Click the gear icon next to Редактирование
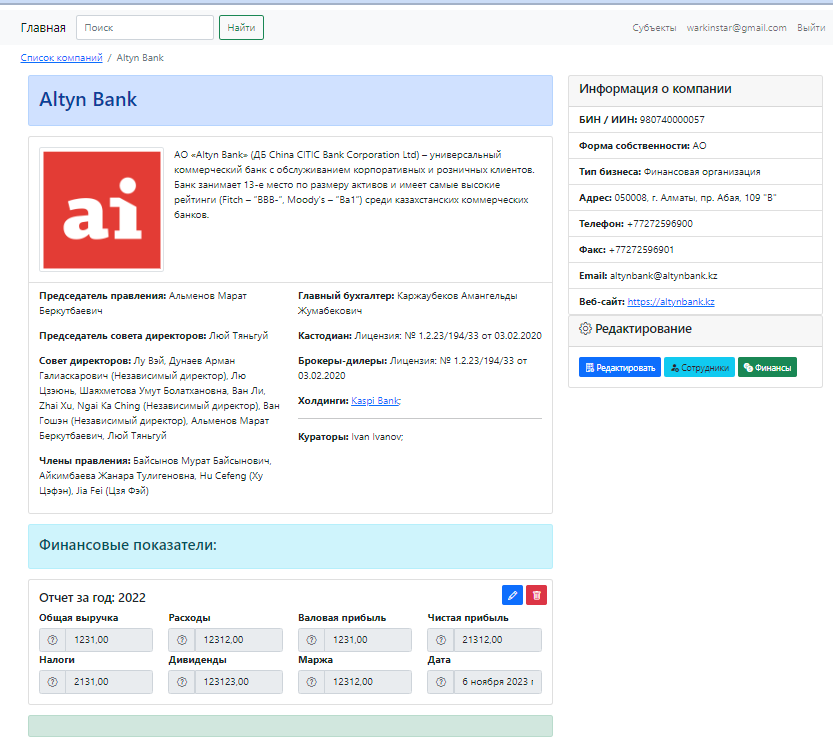Screen dimensions: 833x748 pyautogui.click(x=585, y=329)
